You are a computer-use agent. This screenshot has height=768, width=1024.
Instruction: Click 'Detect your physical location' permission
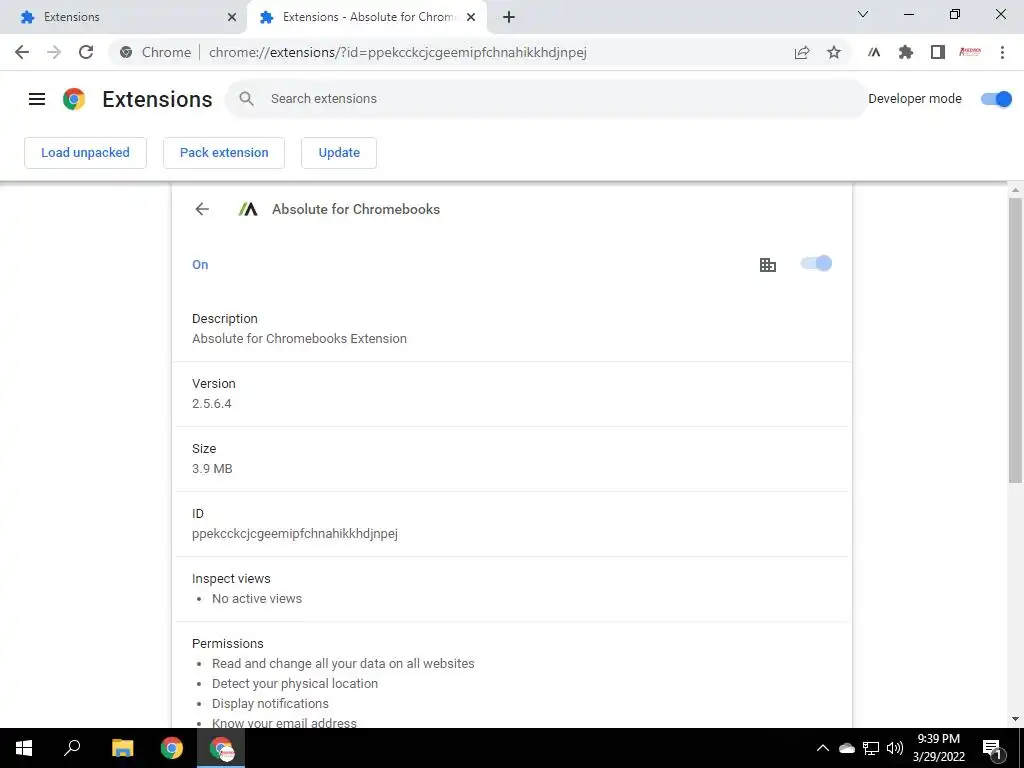tap(295, 684)
